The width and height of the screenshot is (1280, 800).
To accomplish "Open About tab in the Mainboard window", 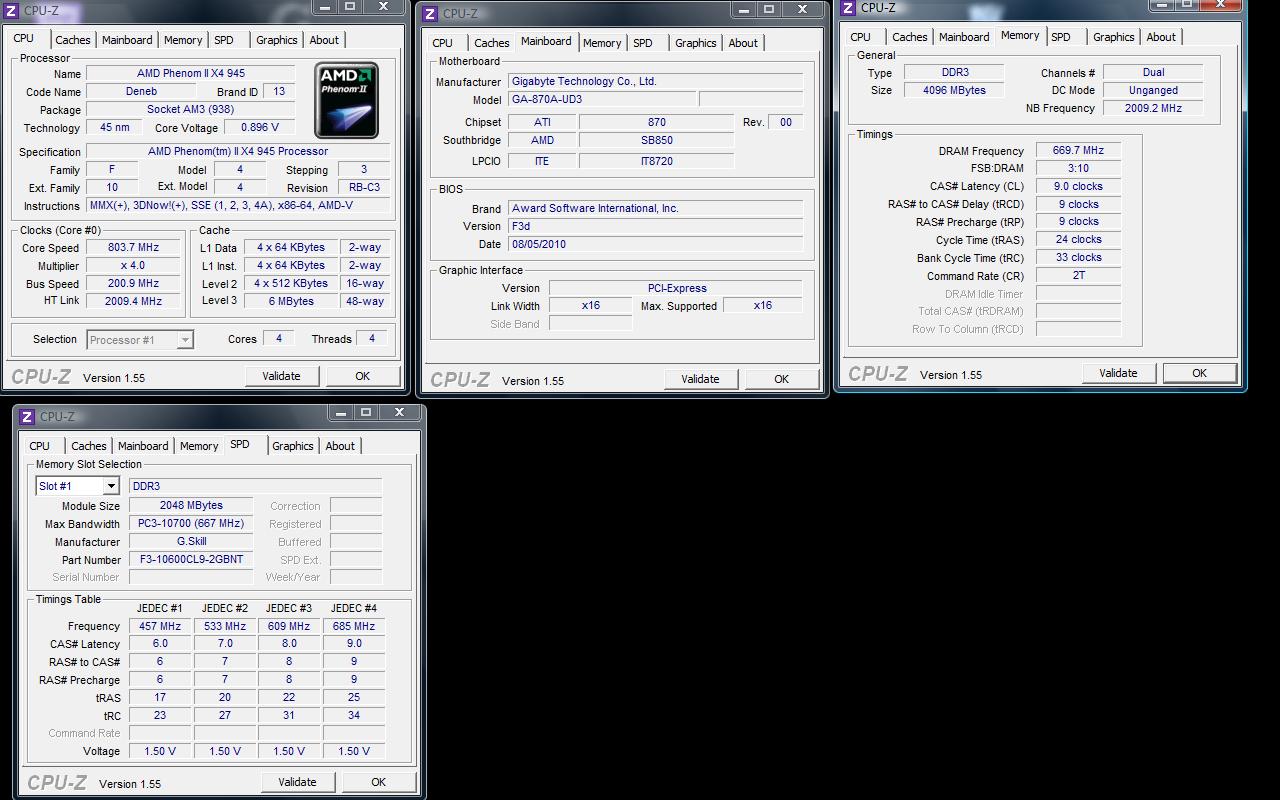I will (743, 43).
